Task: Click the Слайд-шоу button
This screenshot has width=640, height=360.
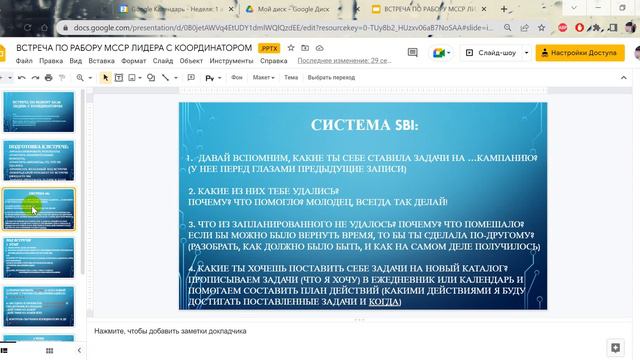Action: 491,53
